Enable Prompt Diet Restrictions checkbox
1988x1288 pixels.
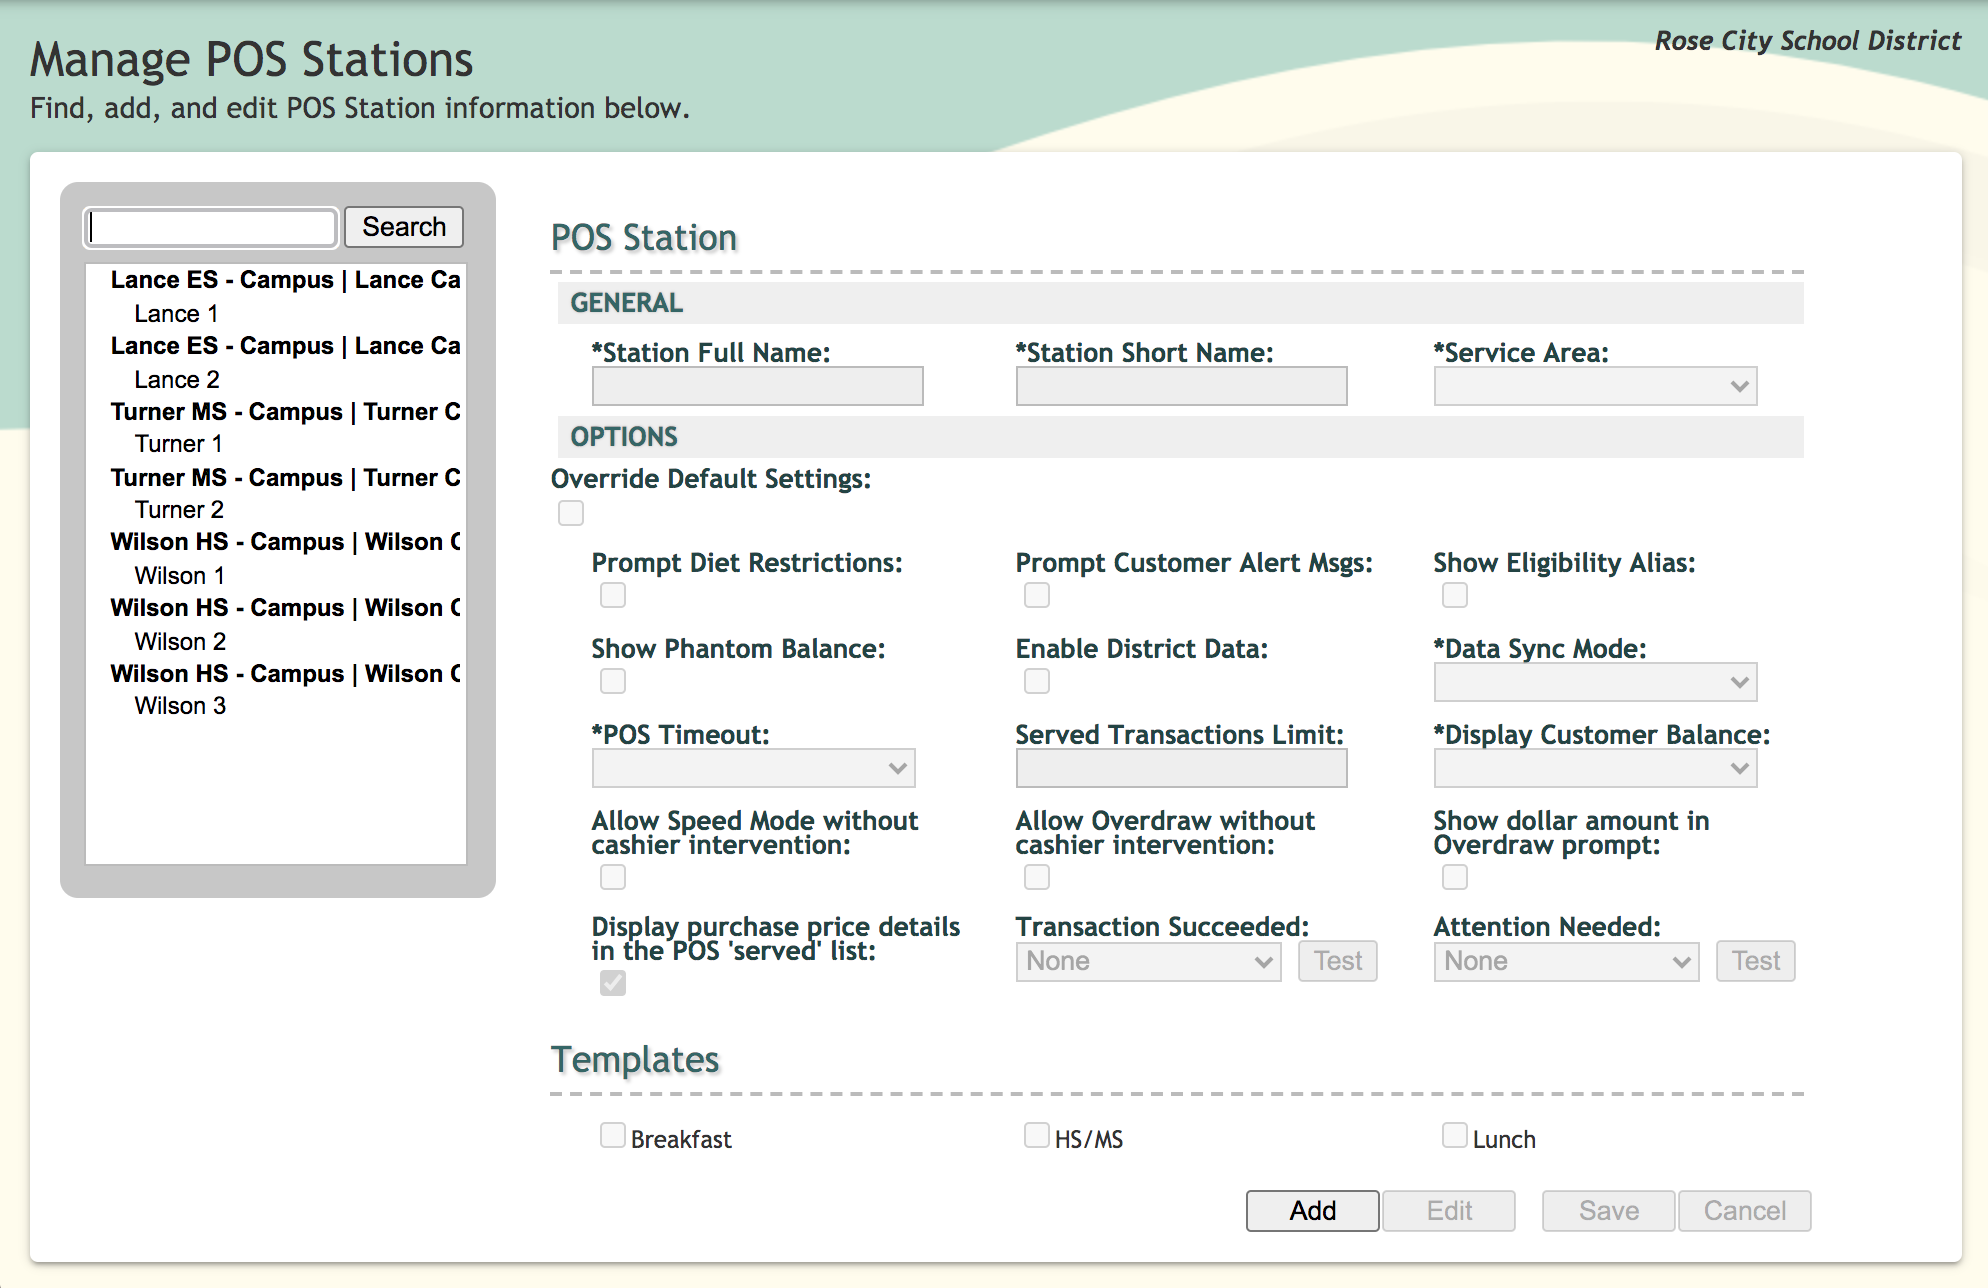coord(613,595)
